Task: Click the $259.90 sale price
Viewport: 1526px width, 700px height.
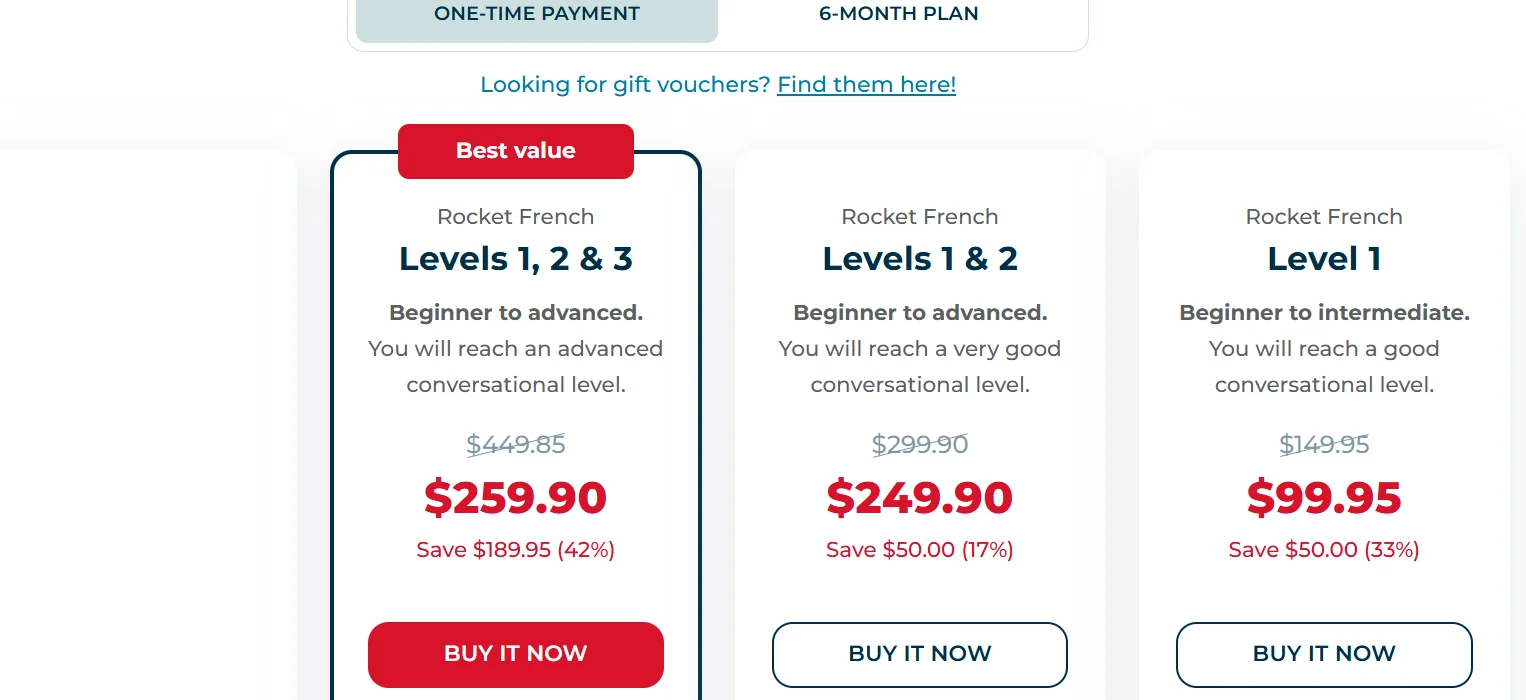Action: click(x=515, y=498)
